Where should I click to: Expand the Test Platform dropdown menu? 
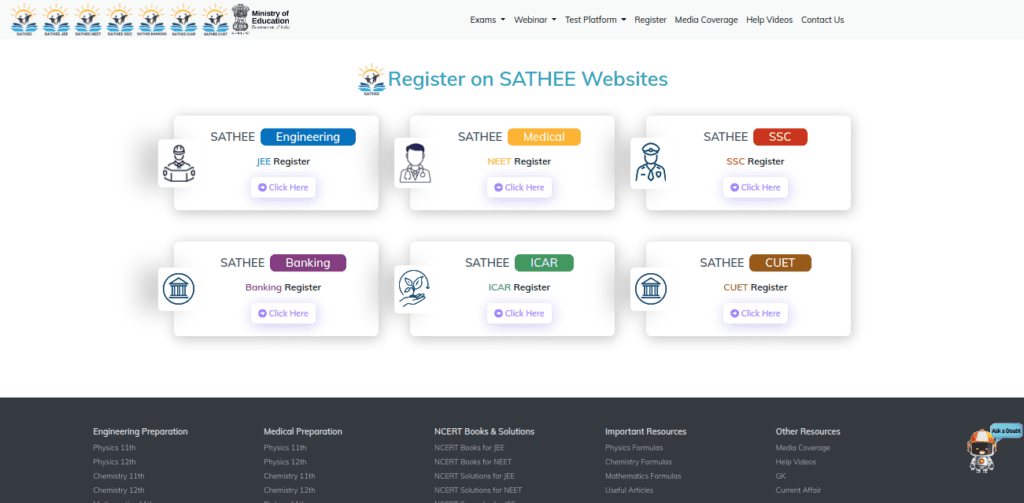[595, 20]
